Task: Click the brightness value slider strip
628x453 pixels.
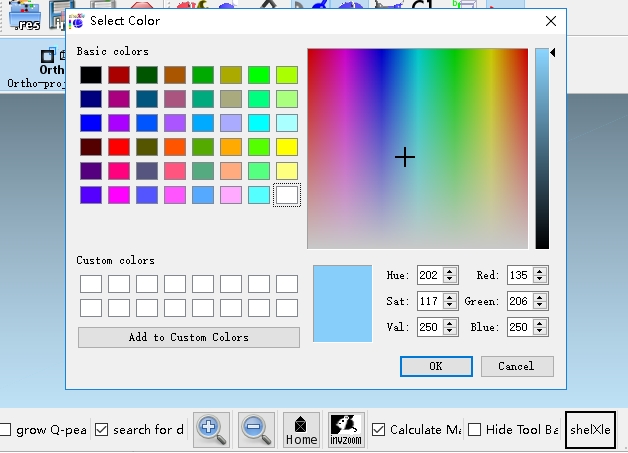Action: (x=541, y=150)
